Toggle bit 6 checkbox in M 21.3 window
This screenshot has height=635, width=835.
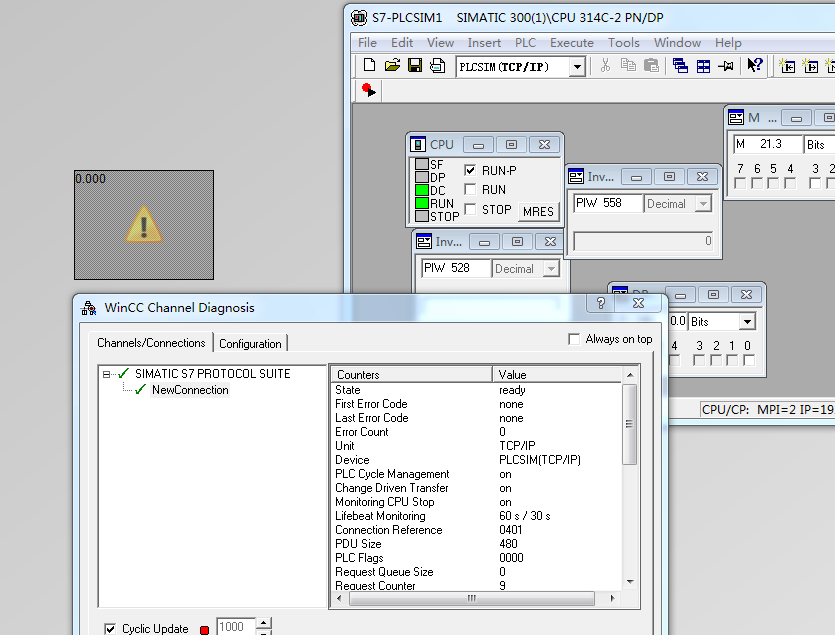(x=757, y=183)
